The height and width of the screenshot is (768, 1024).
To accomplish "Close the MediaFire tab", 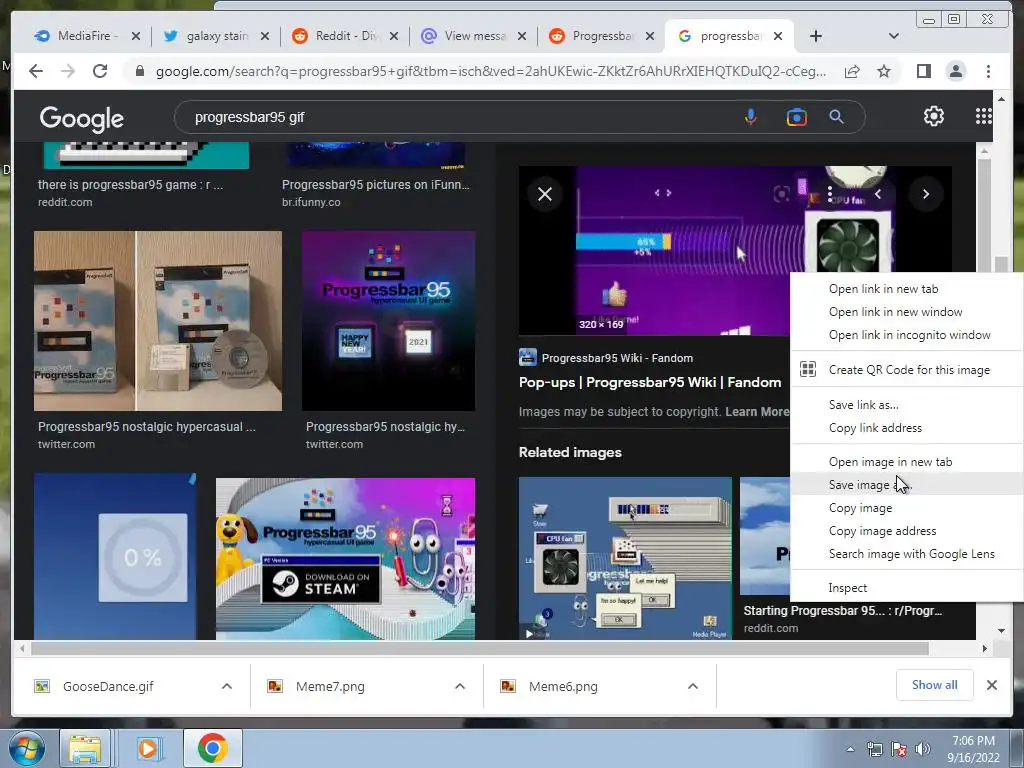I will tap(136, 37).
